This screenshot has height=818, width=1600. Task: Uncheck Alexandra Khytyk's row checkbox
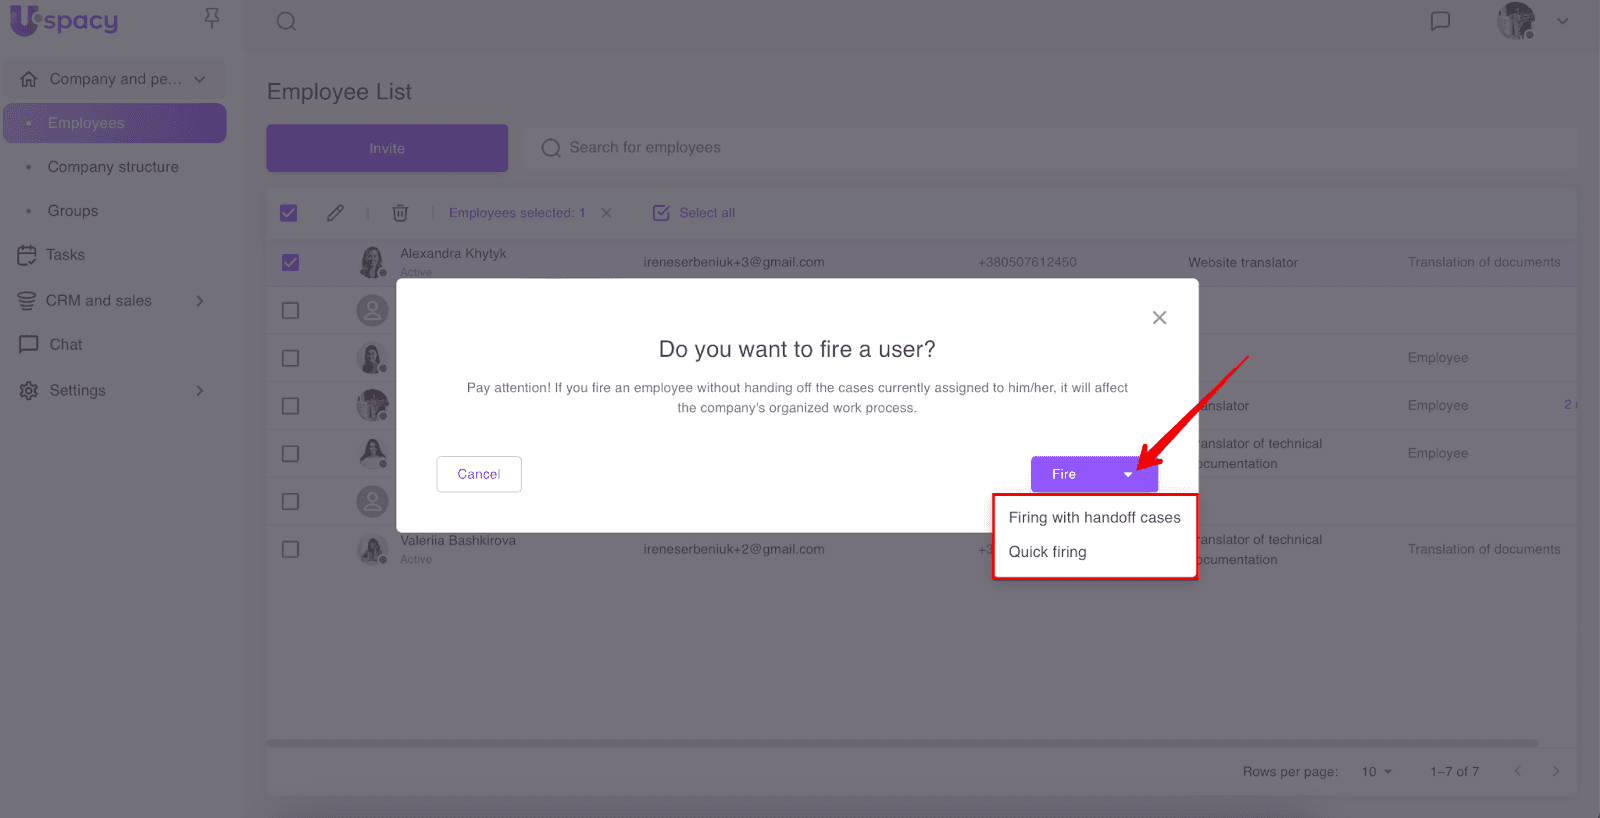tap(290, 263)
